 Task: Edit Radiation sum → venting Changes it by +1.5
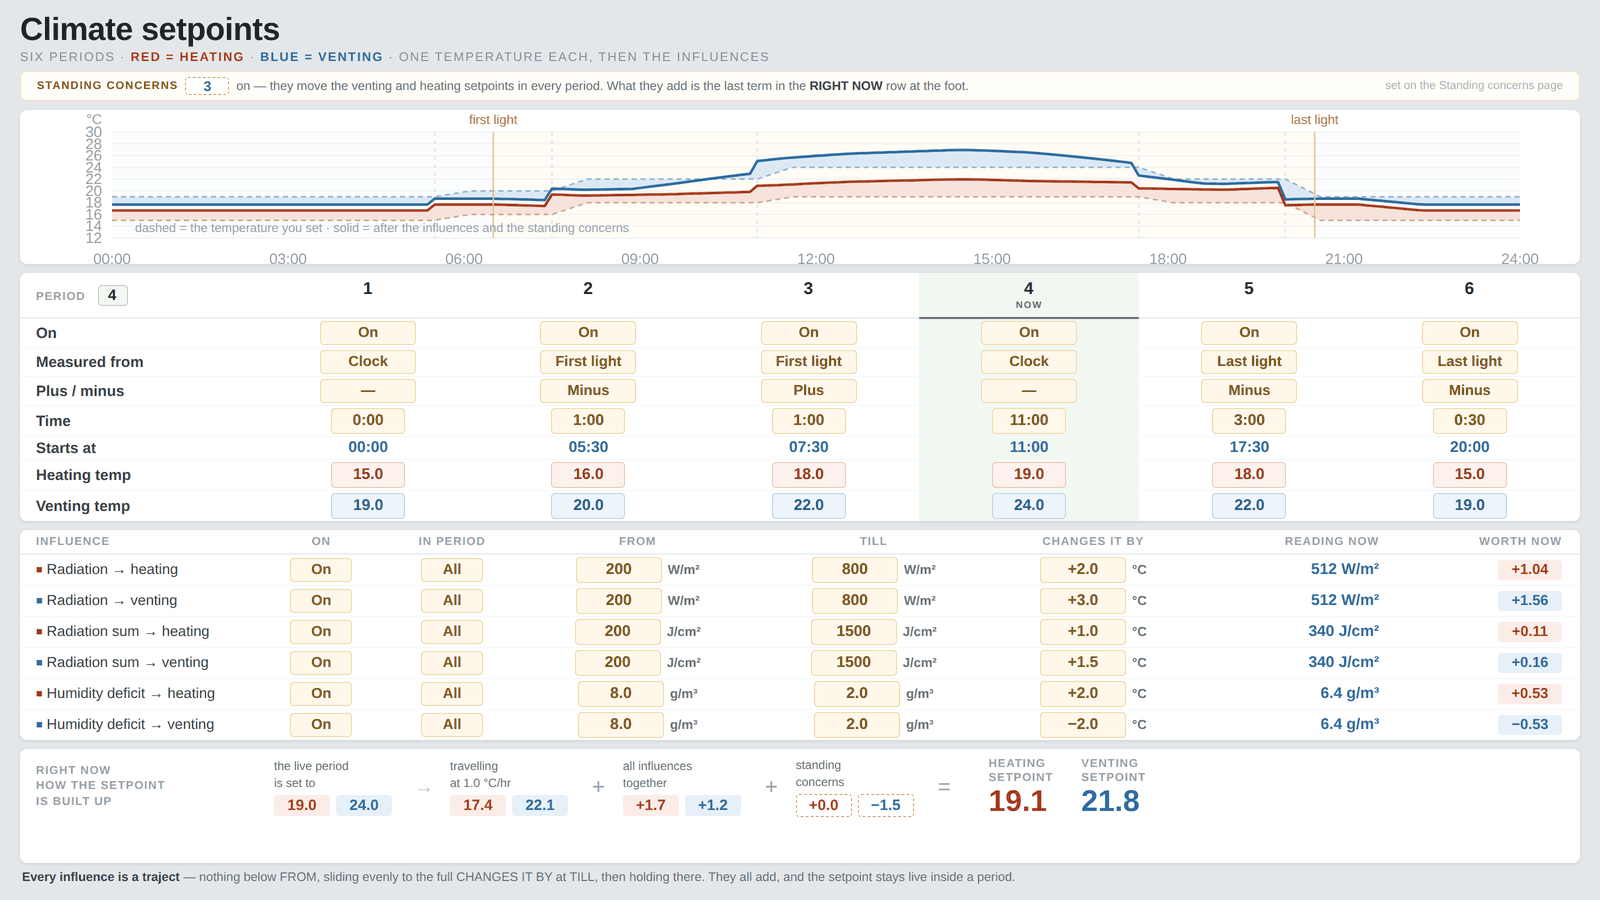tap(1083, 663)
